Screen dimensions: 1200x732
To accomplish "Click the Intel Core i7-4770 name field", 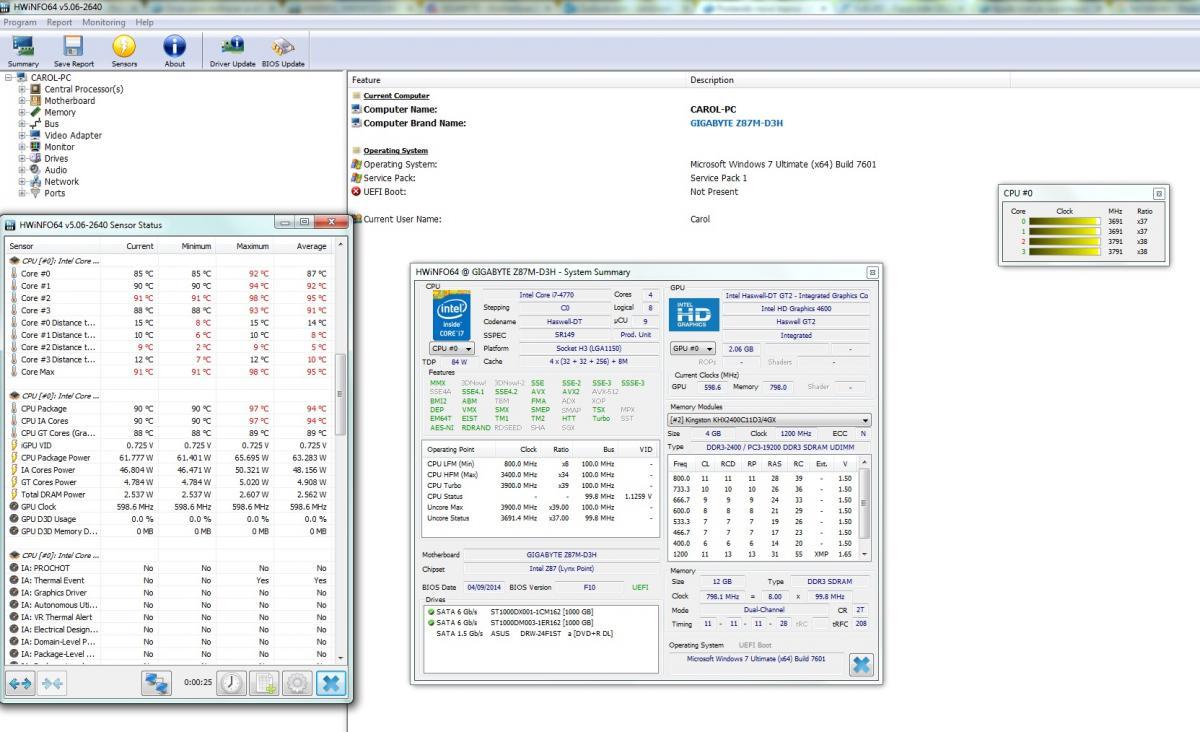I will tap(548, 295).
